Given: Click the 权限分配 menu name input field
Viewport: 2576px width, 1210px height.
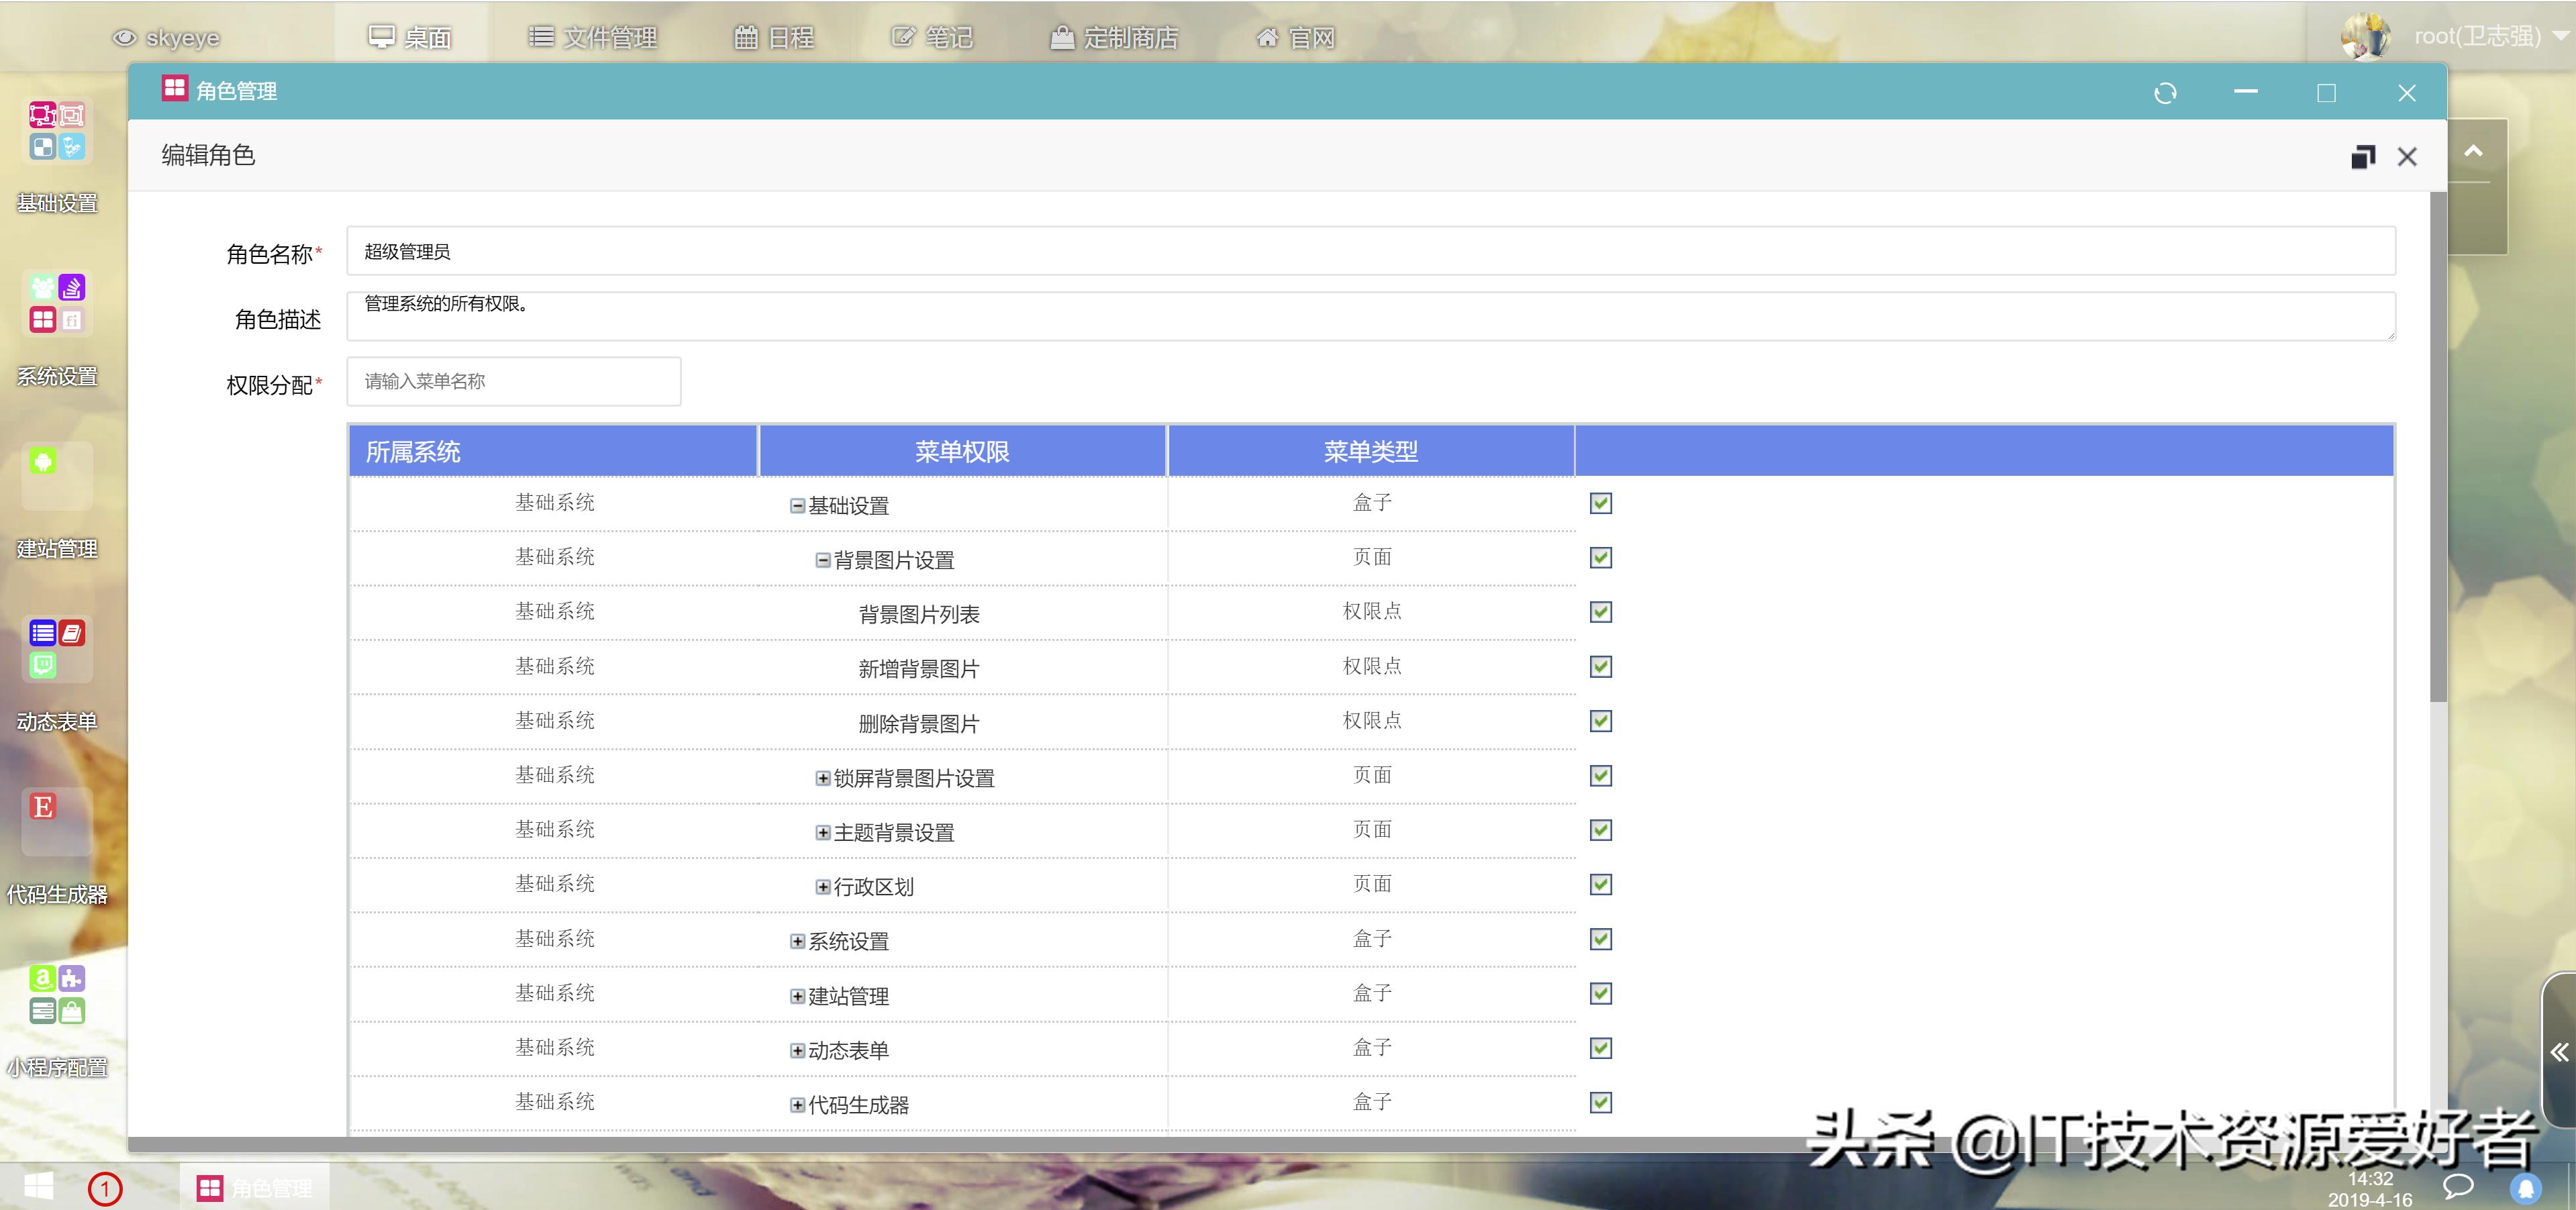Looking at the screenshot, I should tap(512, 381).
